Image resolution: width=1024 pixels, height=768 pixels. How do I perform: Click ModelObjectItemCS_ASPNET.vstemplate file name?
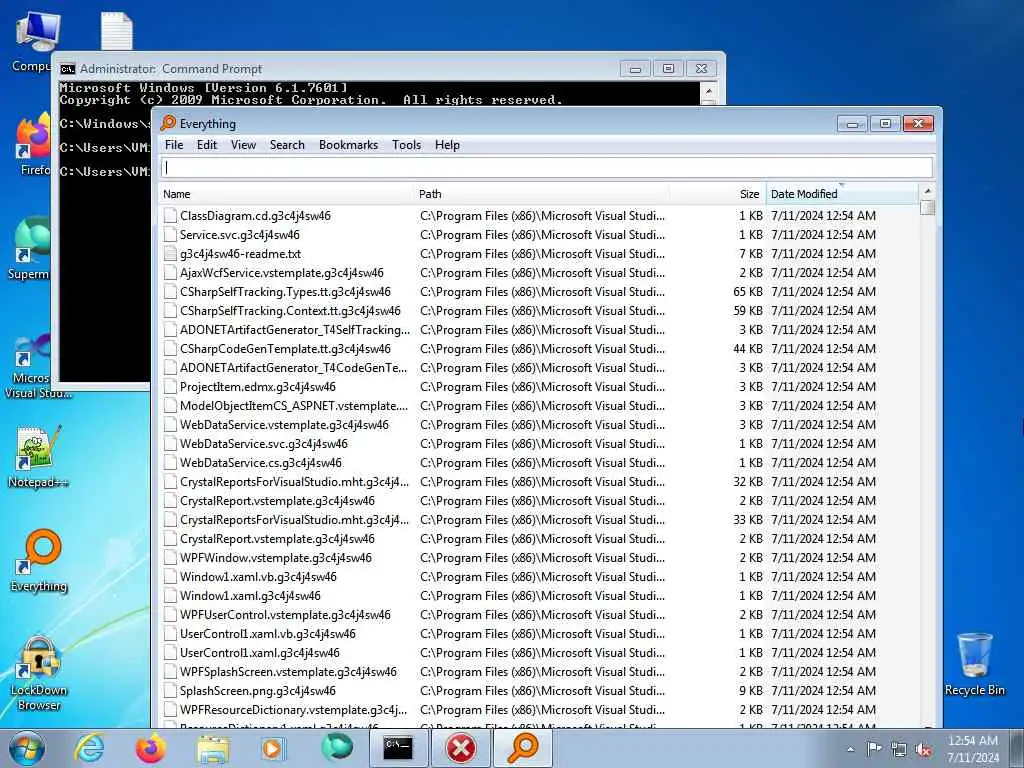tap(294, 406)
